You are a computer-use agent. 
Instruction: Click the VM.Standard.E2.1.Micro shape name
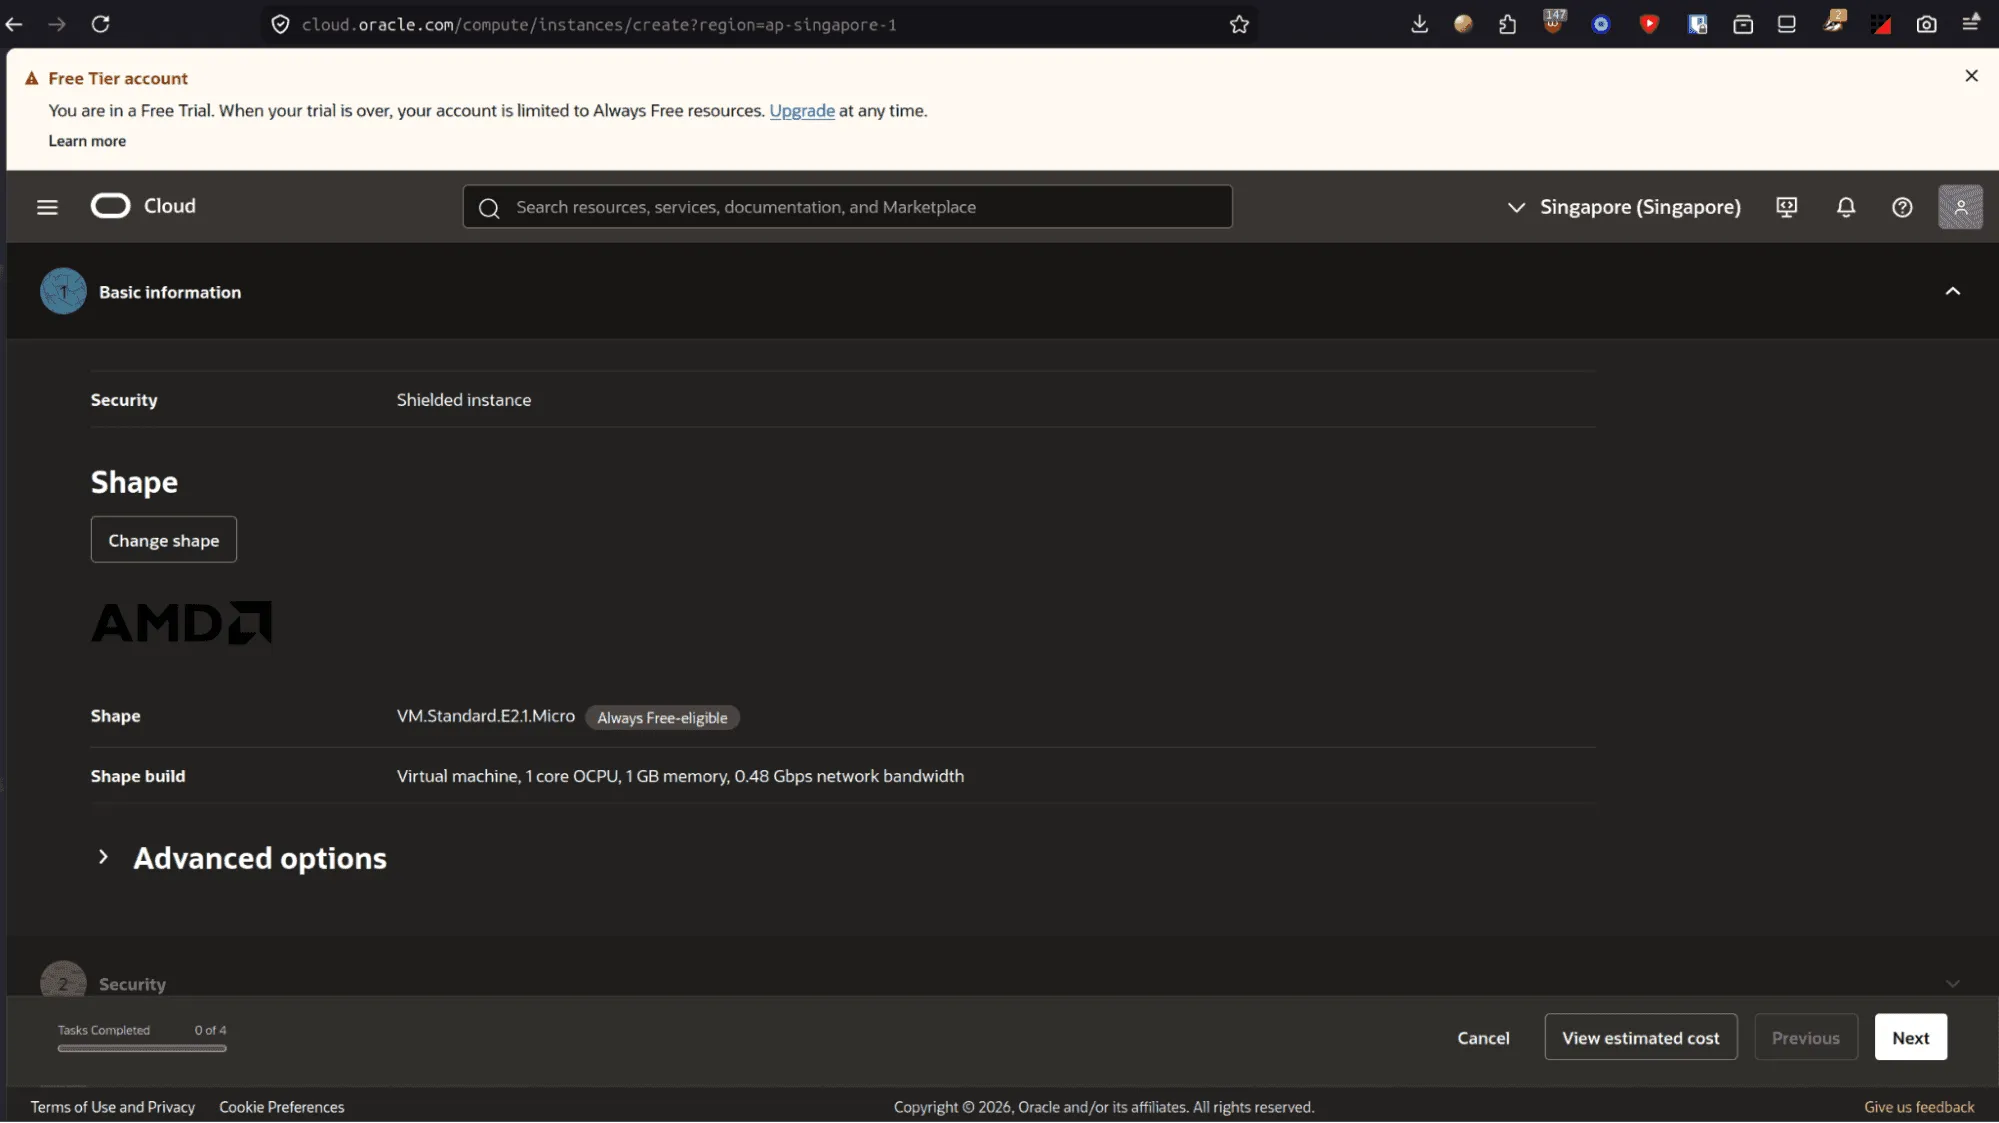coord(486,716)
